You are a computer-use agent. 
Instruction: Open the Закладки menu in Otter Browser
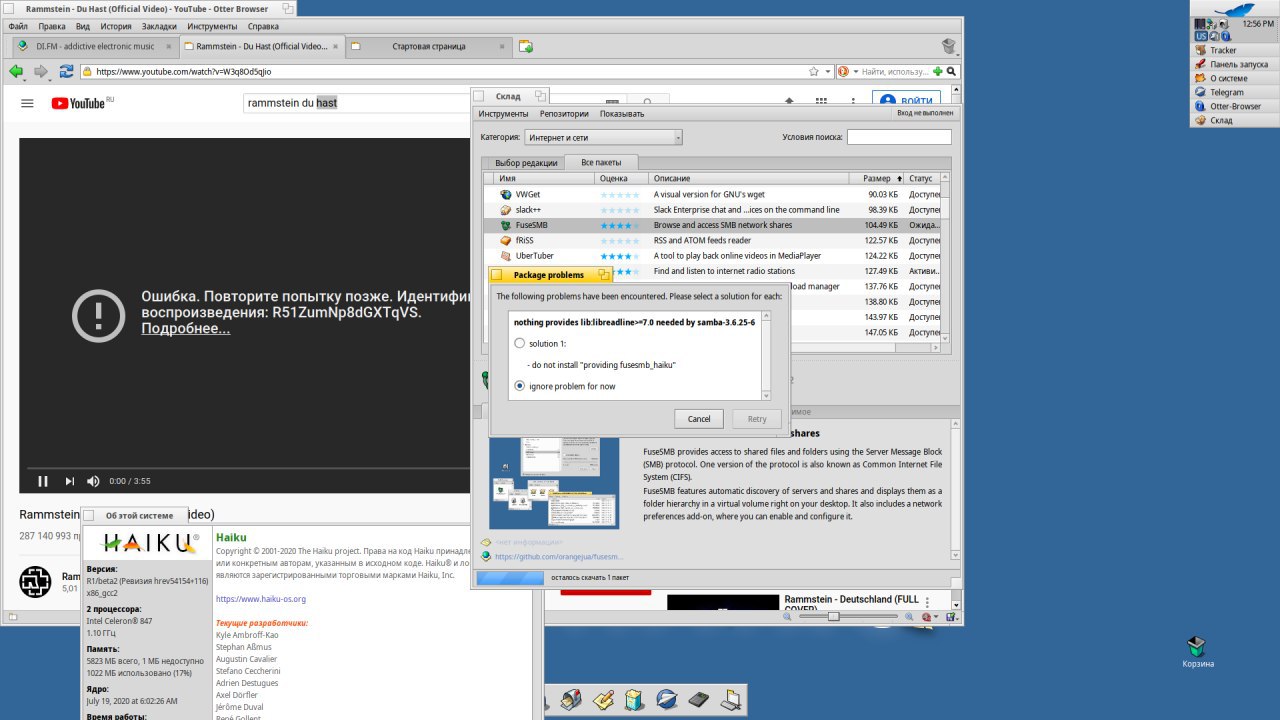[159, 26]
